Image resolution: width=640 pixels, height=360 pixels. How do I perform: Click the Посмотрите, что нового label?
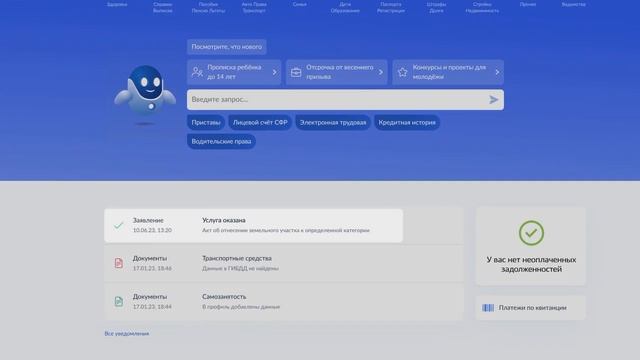pyautogui.click(x=227, y=47)
